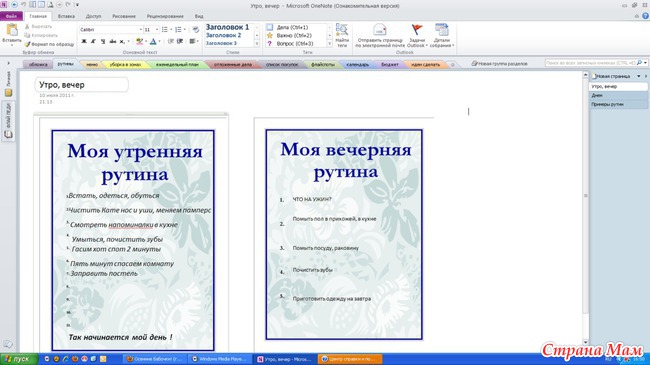This screenshot has height=365, width=650.
Task: Open numbered list style dropdown
Action: pyautogui.click(x=184, y=29)
